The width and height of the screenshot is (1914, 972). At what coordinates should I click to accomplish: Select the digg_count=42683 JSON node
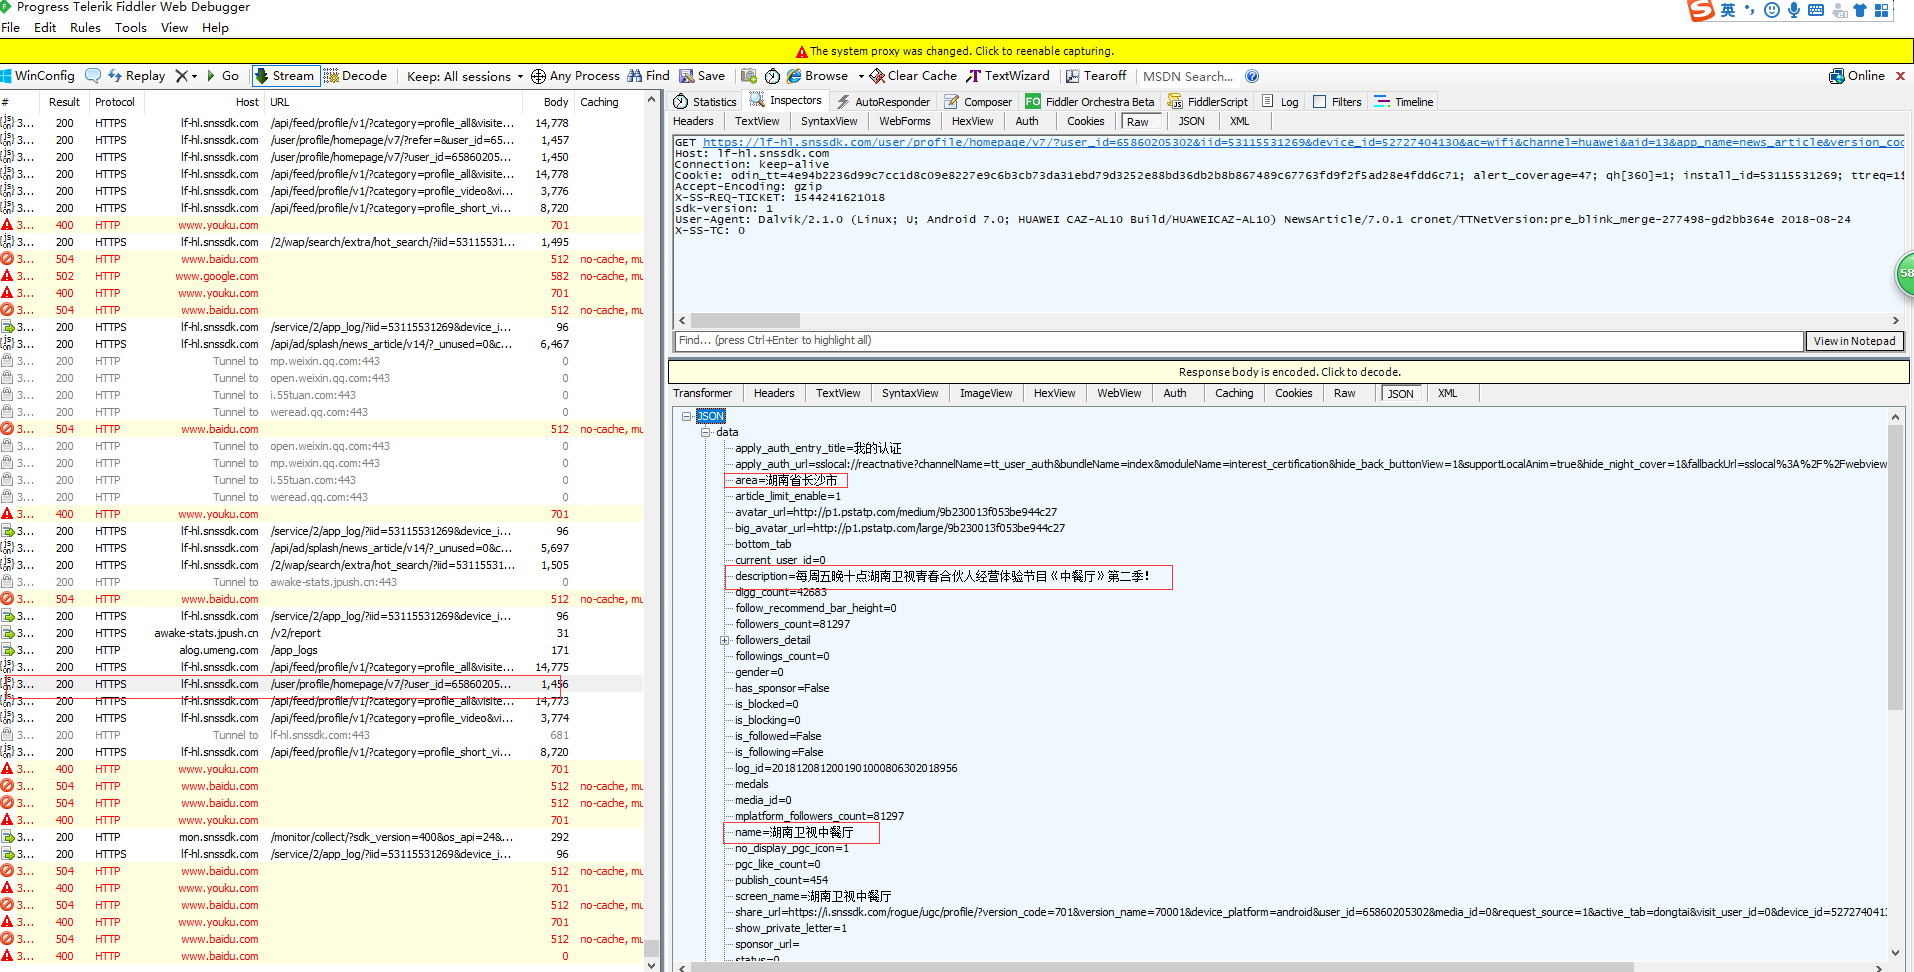tap(781, 592)
